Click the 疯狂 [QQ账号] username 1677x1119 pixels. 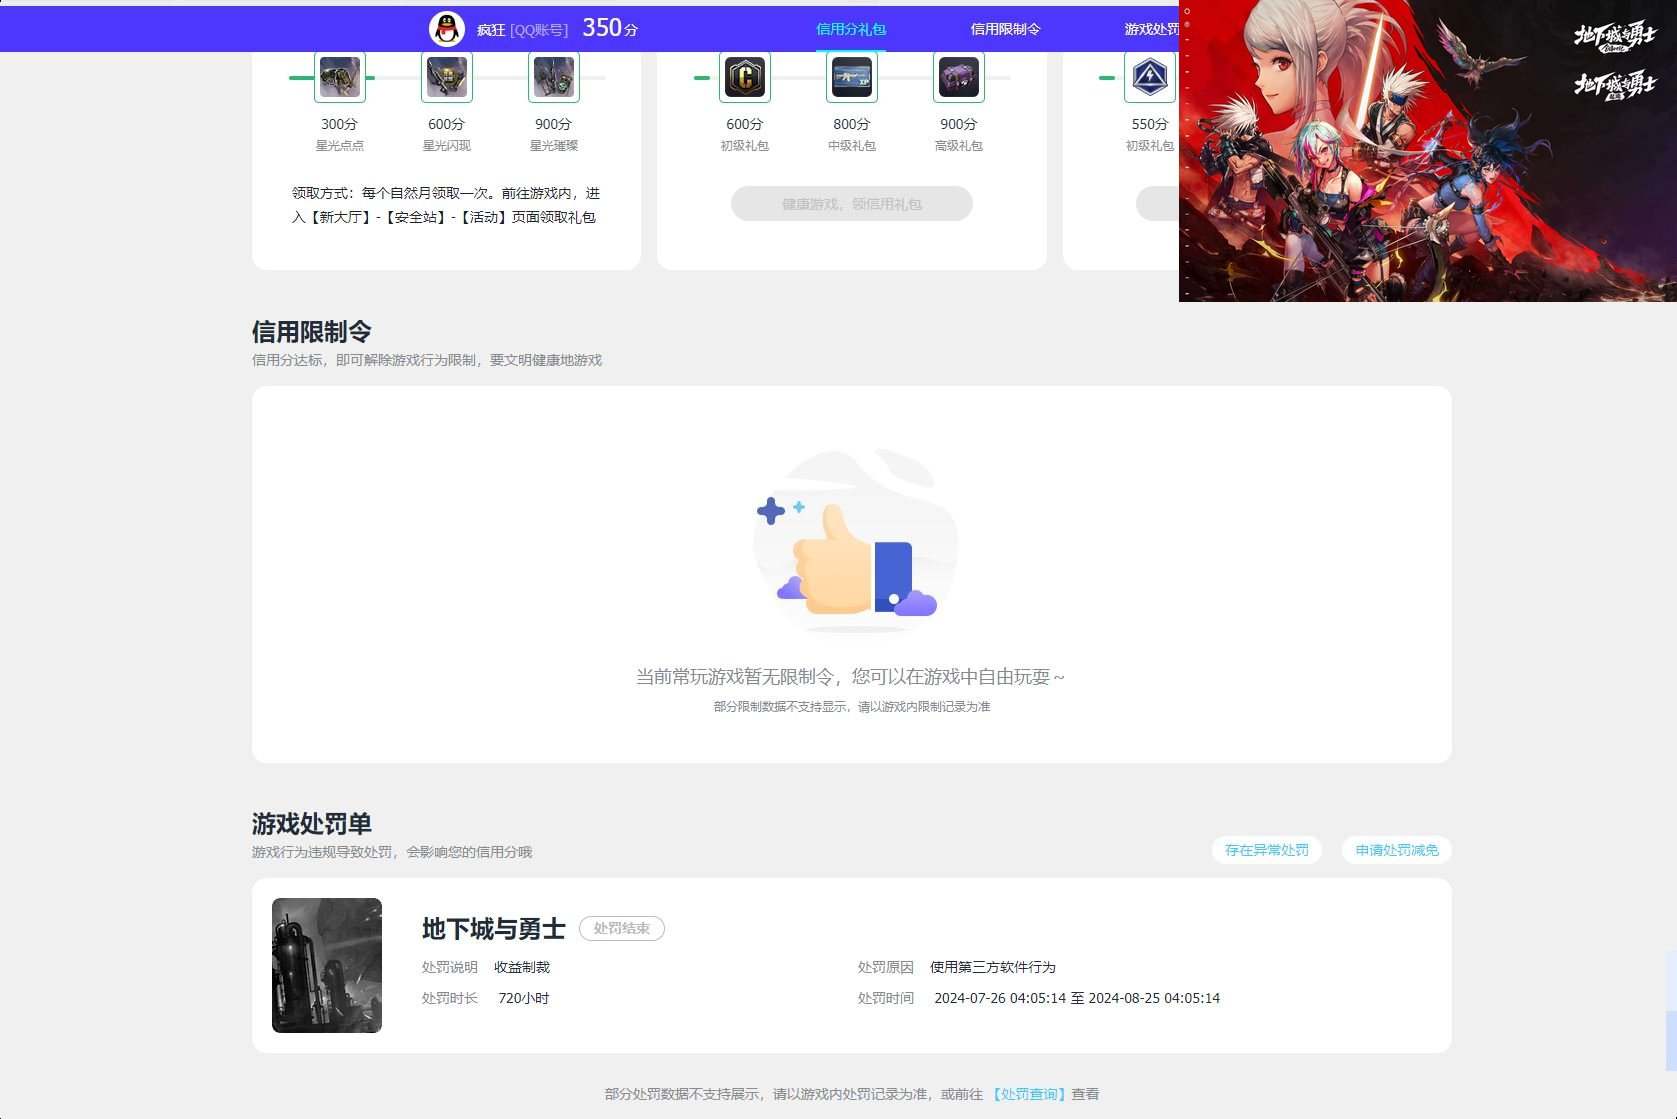coord(522,30)
